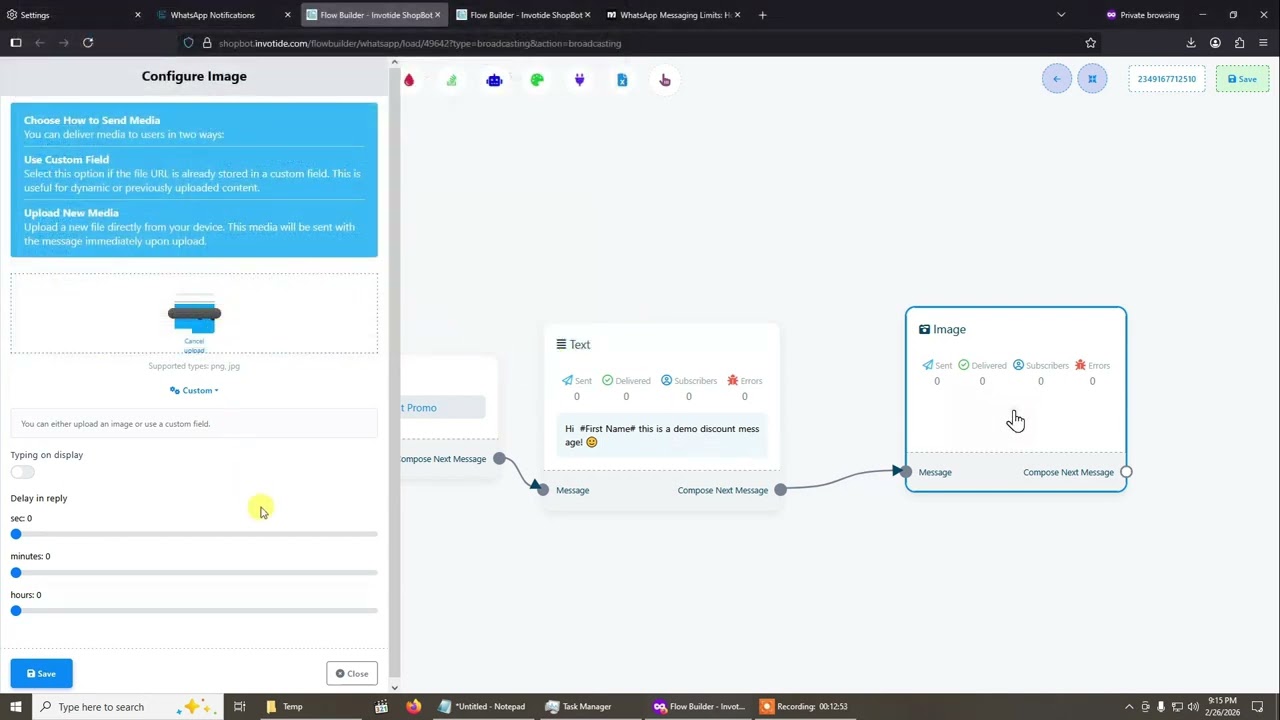Select the hand pointer icon in toolbar

665,80
